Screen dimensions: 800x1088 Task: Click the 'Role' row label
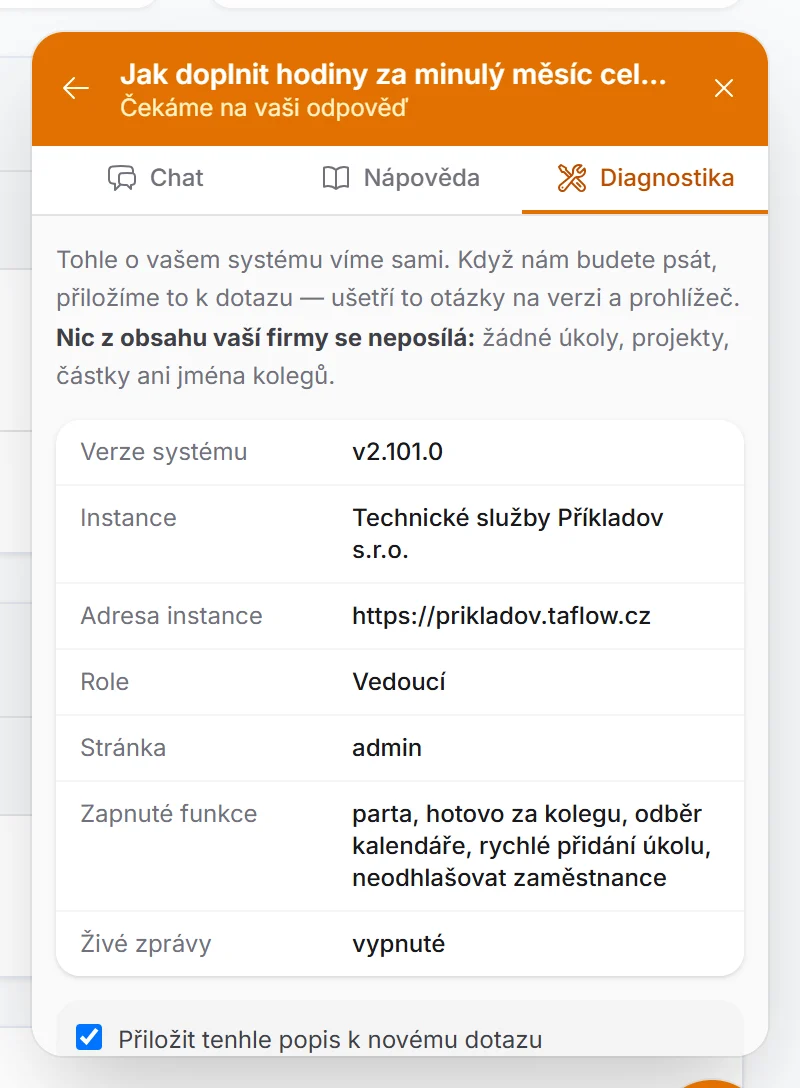tap(105, 681)
